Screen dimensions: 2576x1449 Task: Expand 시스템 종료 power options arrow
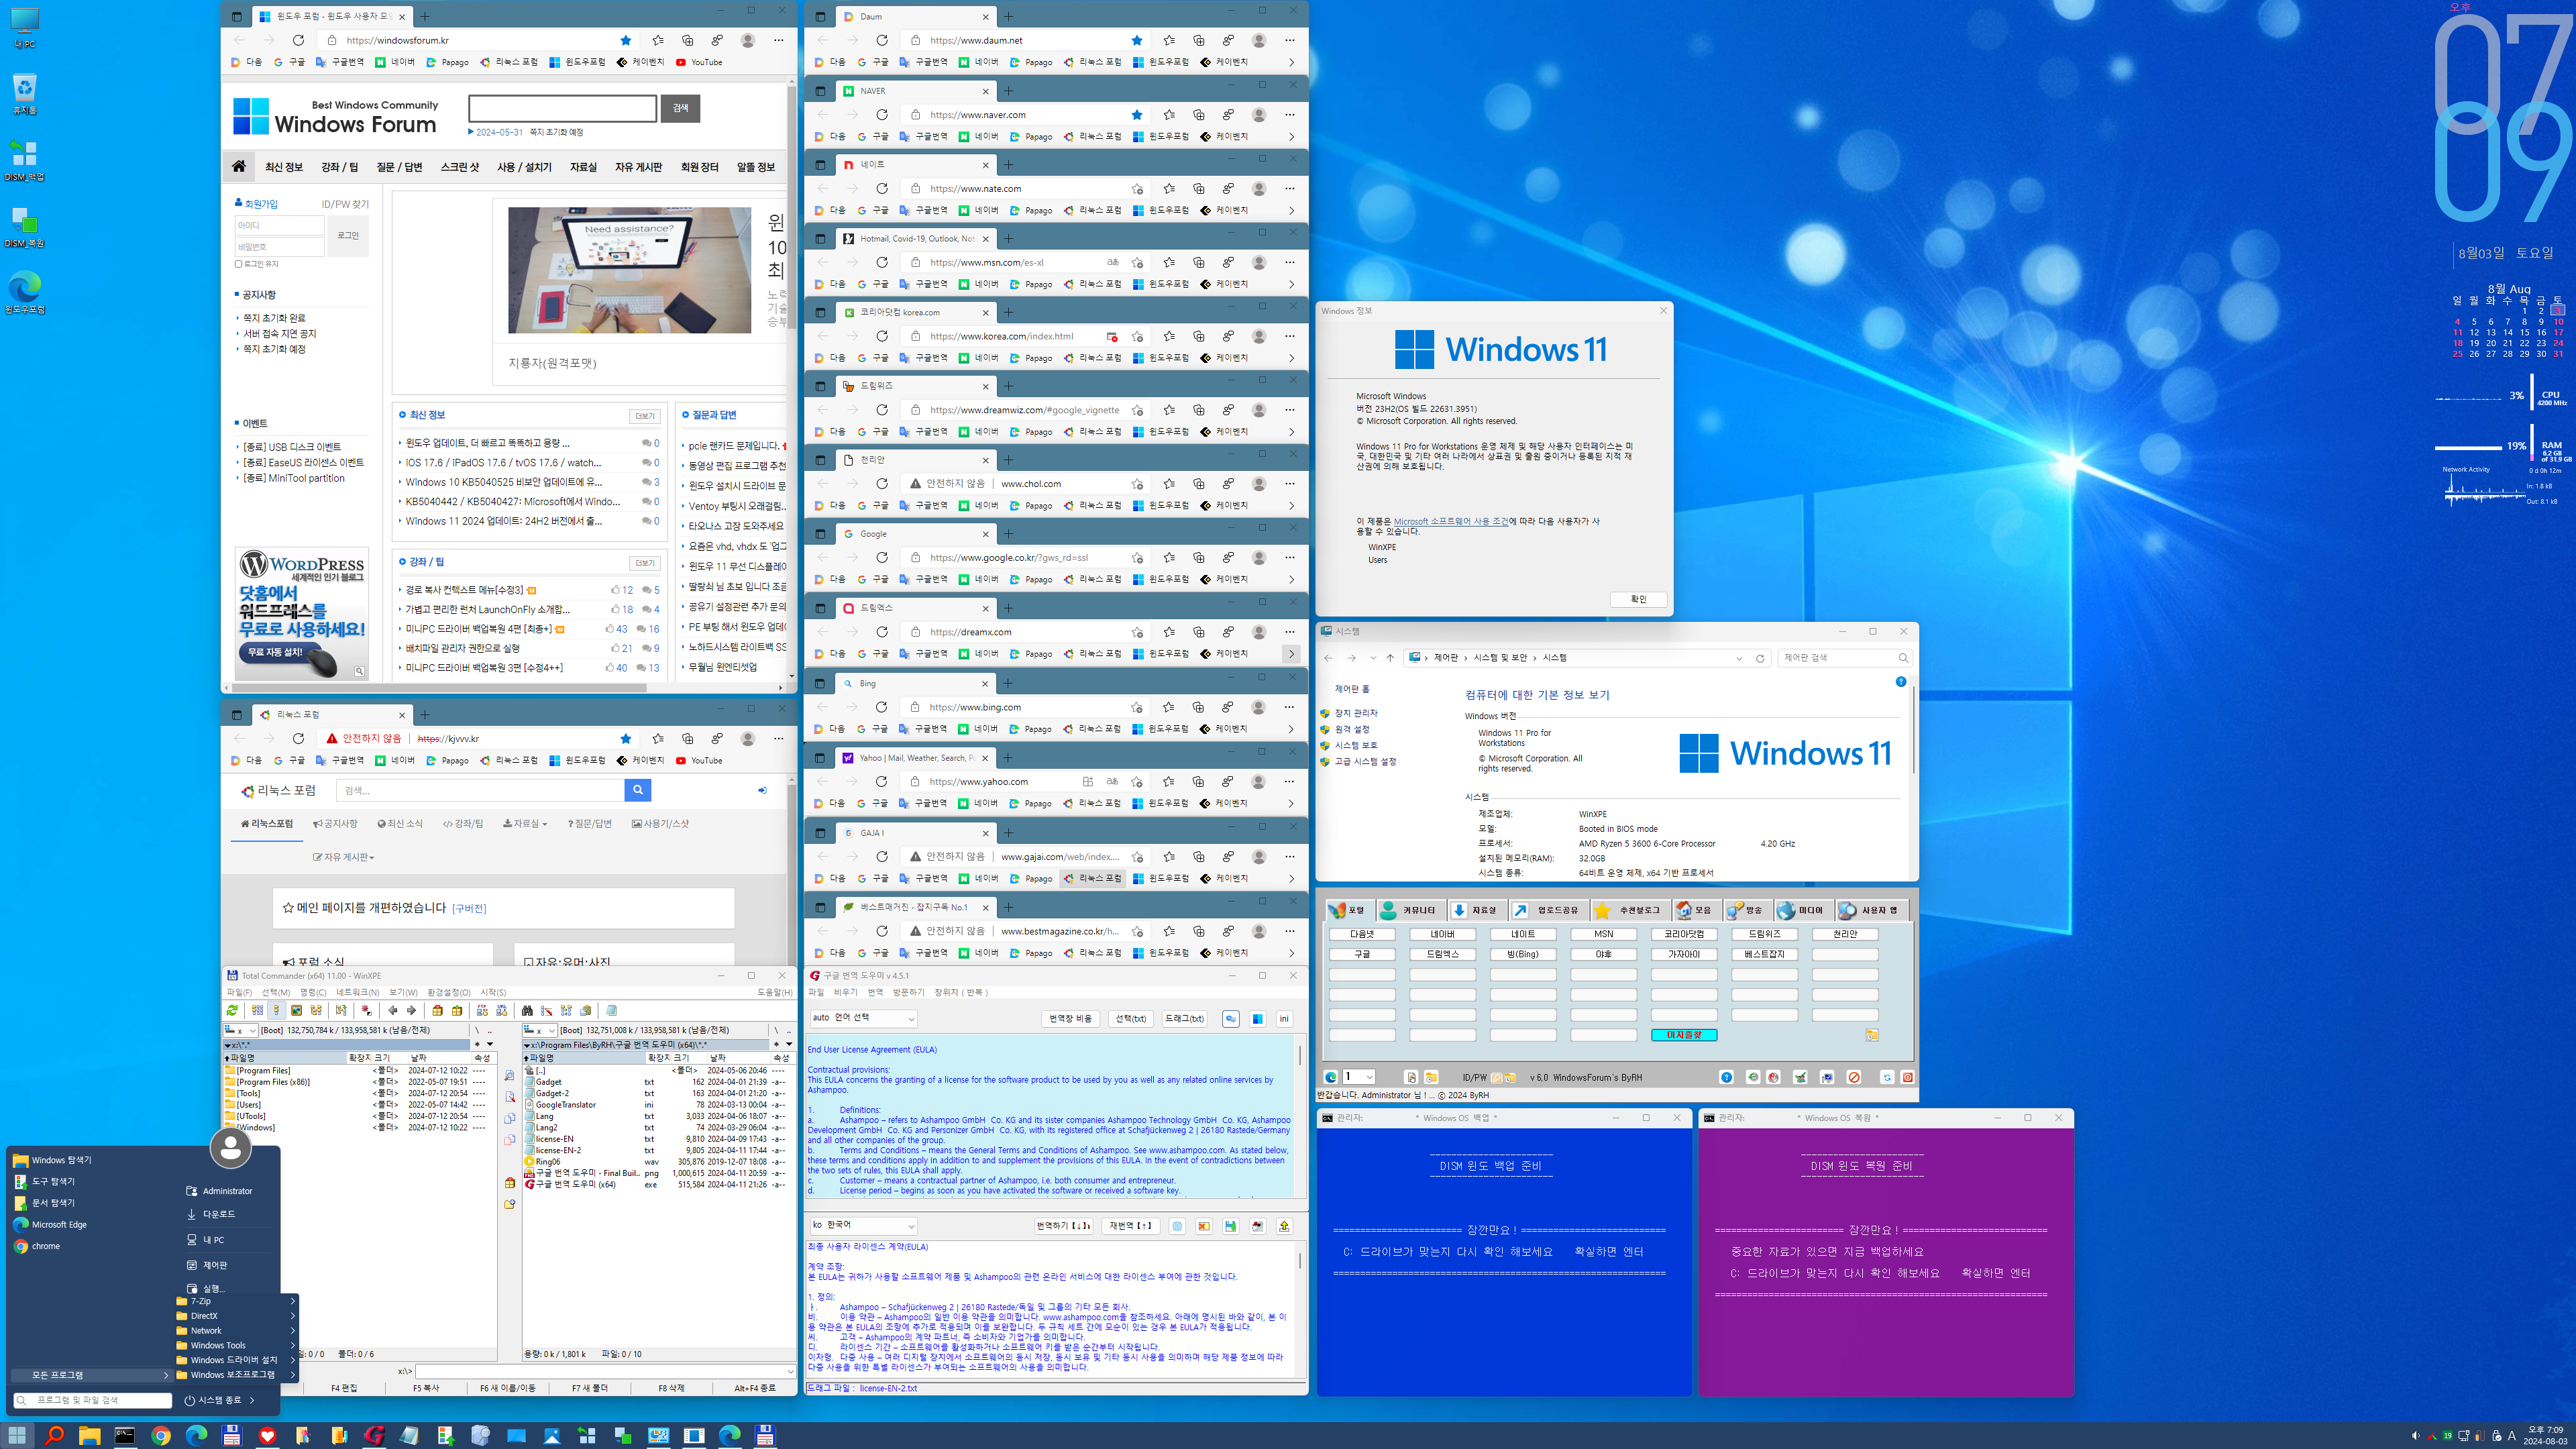pyautogui.click(x=252, y=1400)
